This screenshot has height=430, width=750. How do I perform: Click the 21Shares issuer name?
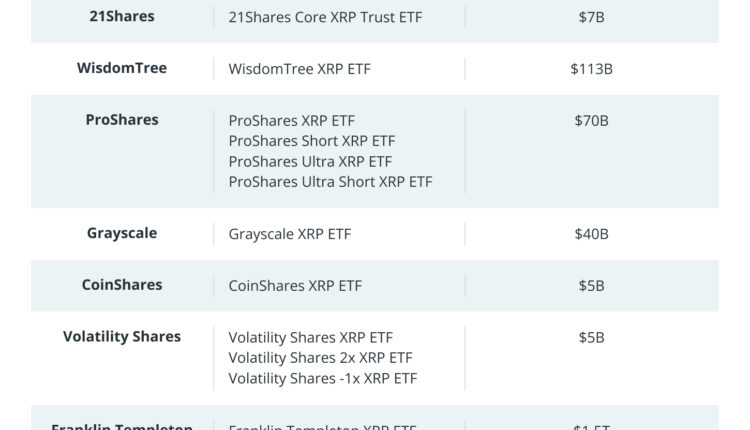click(x=122, y=17)
